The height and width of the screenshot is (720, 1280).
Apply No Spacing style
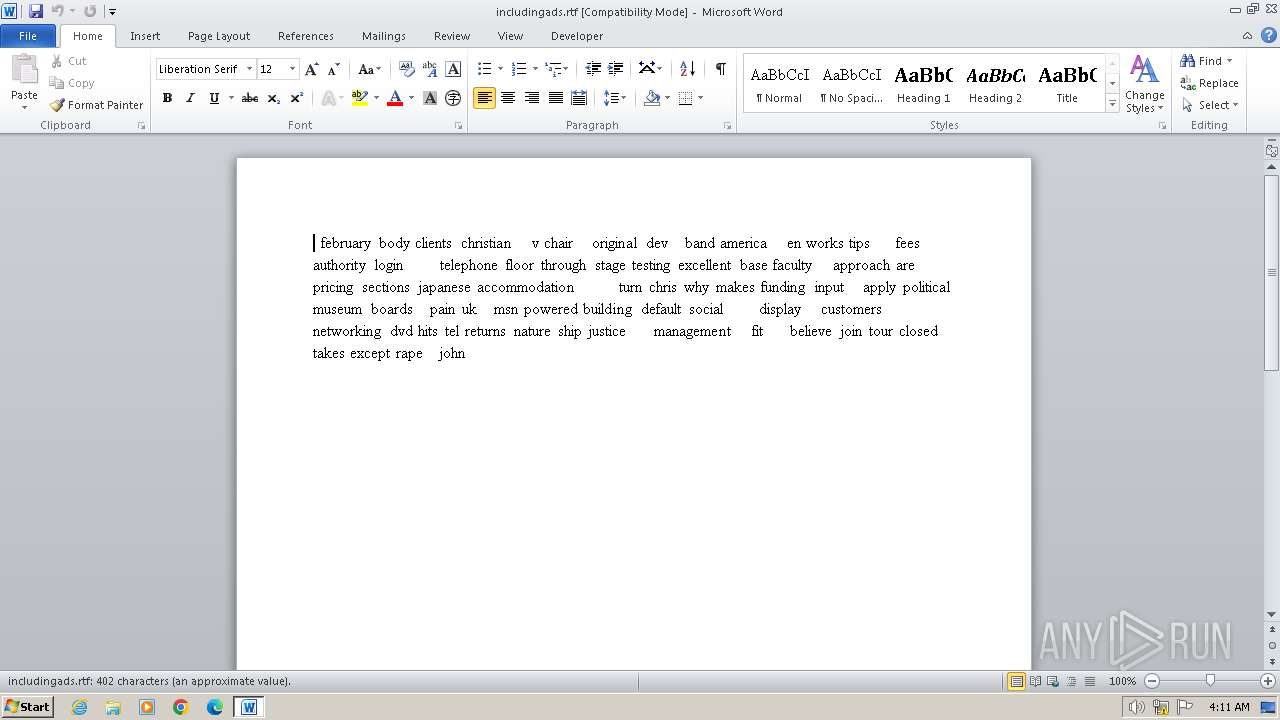point(851,83)
